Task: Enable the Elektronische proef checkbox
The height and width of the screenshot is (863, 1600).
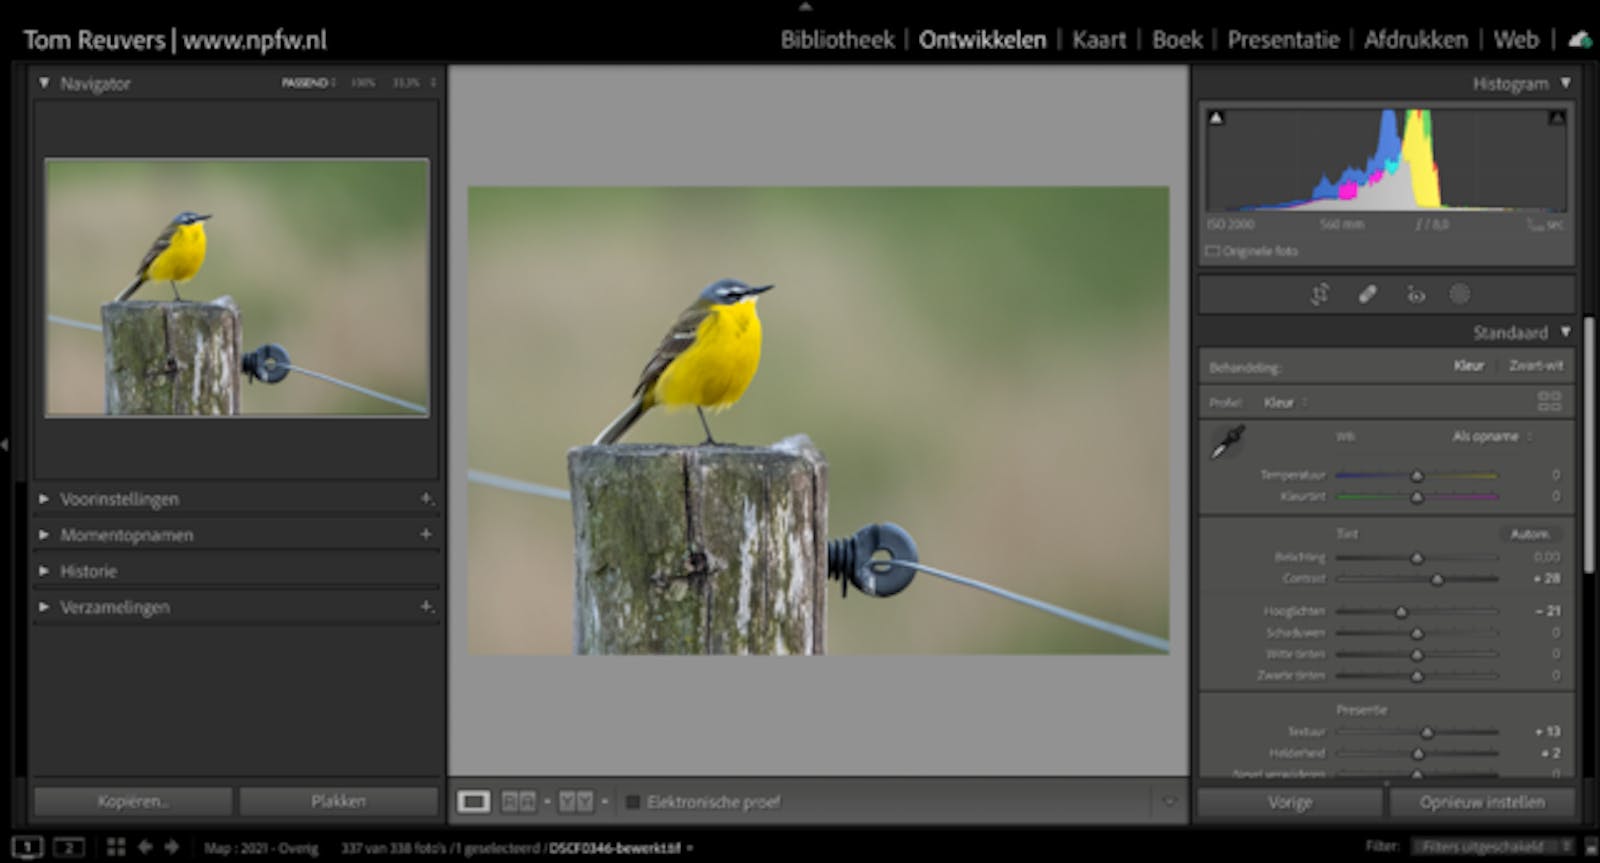Action: pos(633,802)
